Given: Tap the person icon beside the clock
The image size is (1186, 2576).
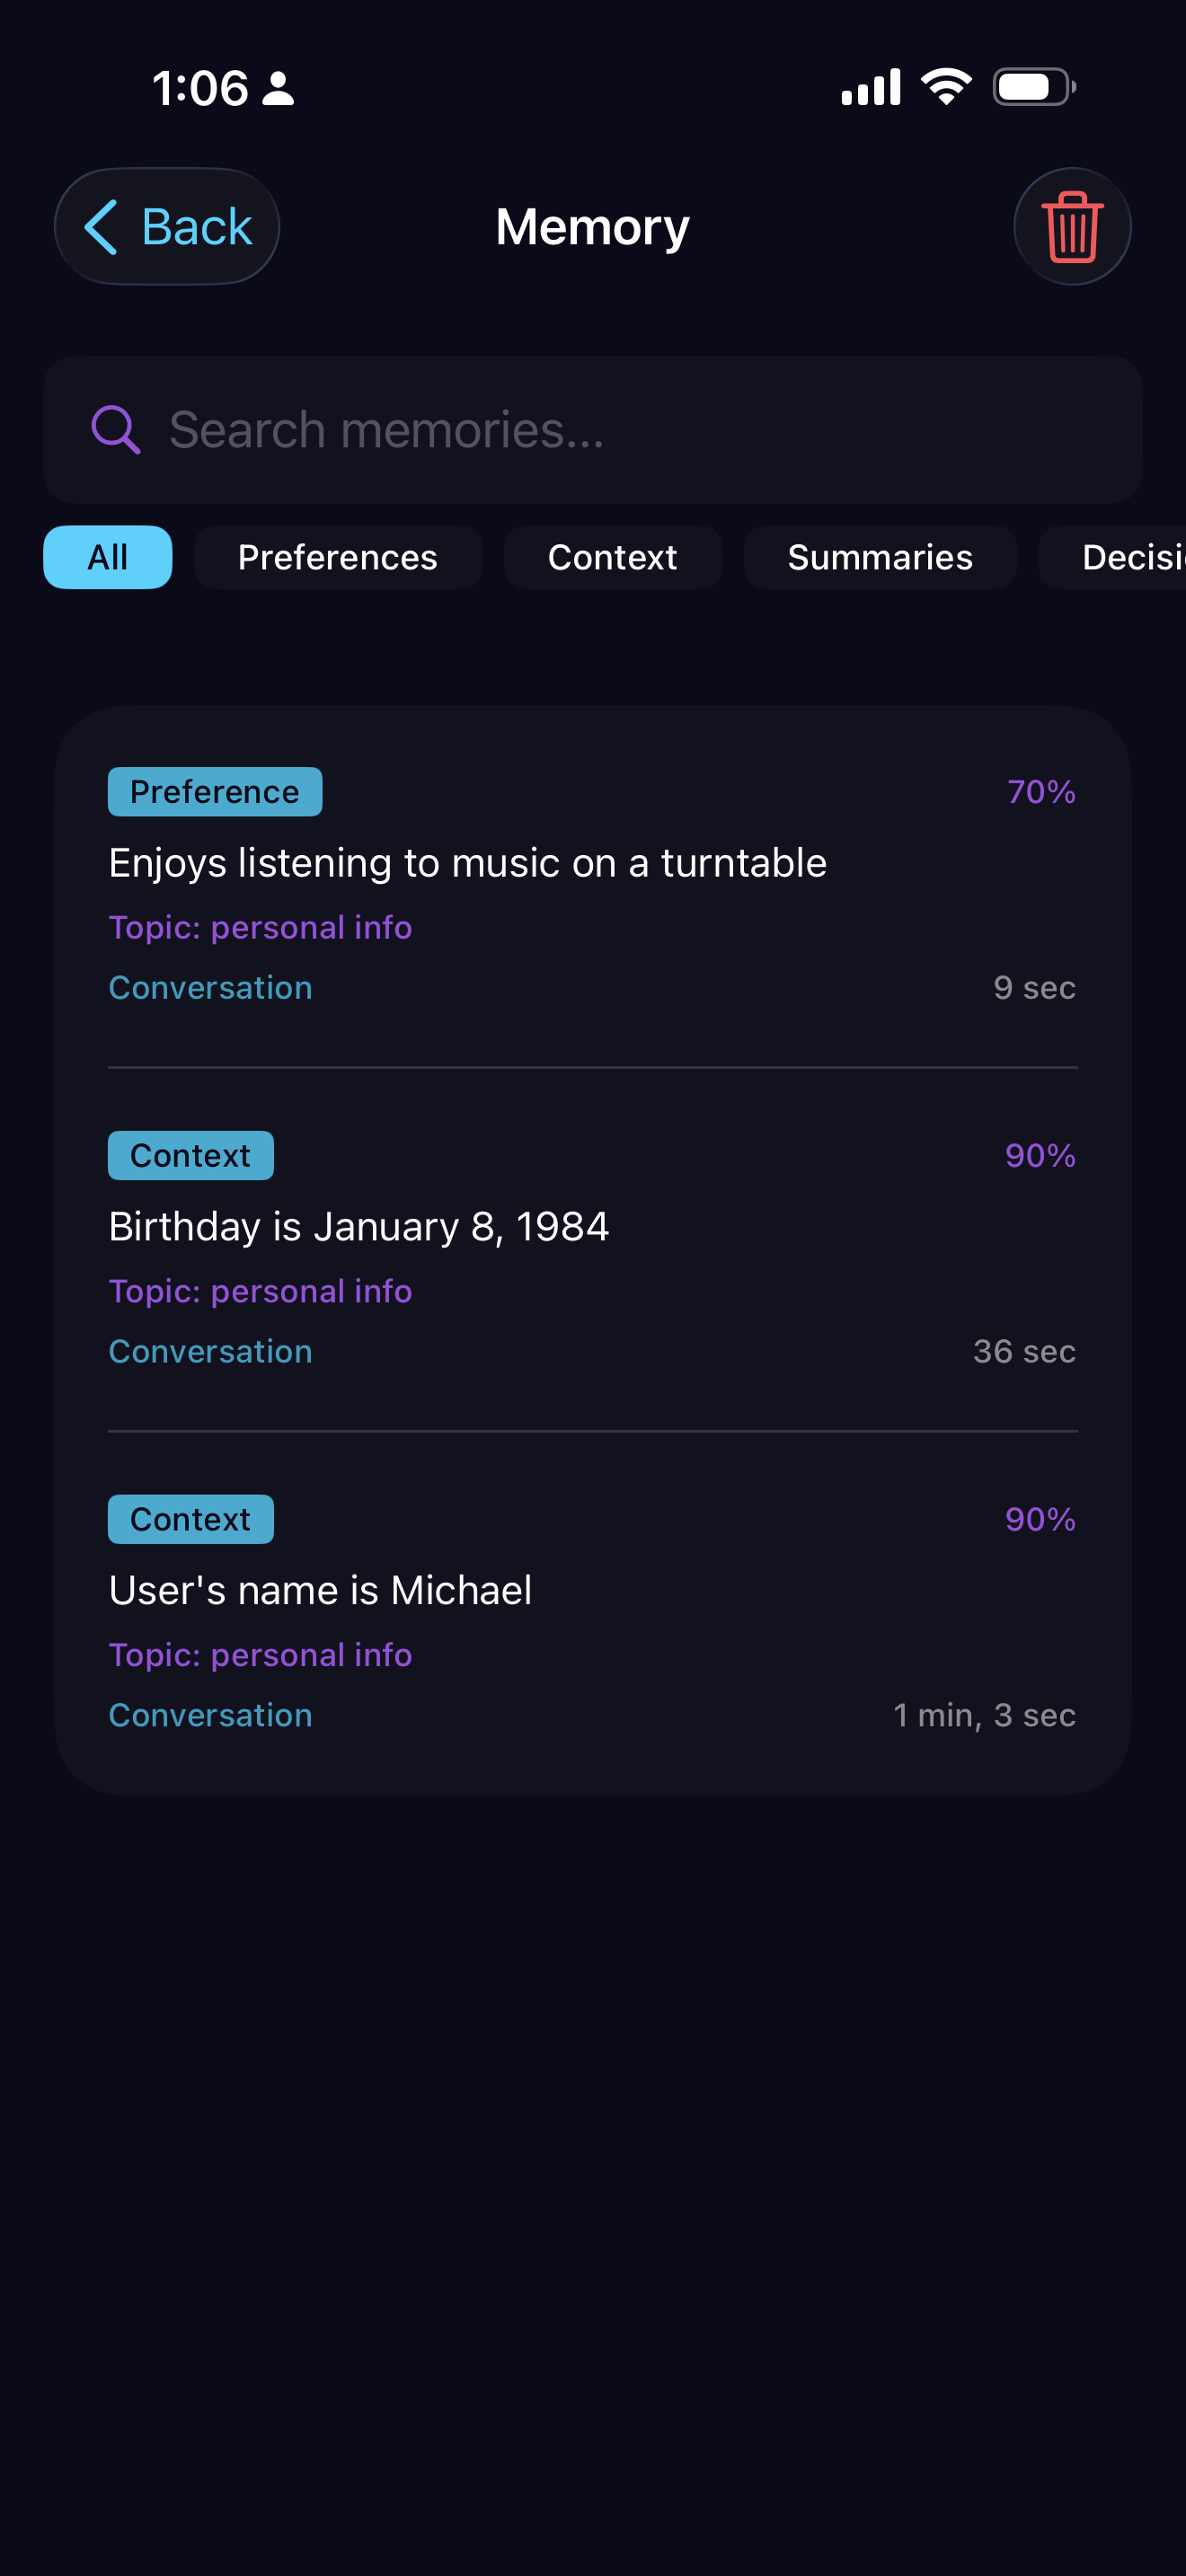Looking at the screenshot, I should coord(278,88).
